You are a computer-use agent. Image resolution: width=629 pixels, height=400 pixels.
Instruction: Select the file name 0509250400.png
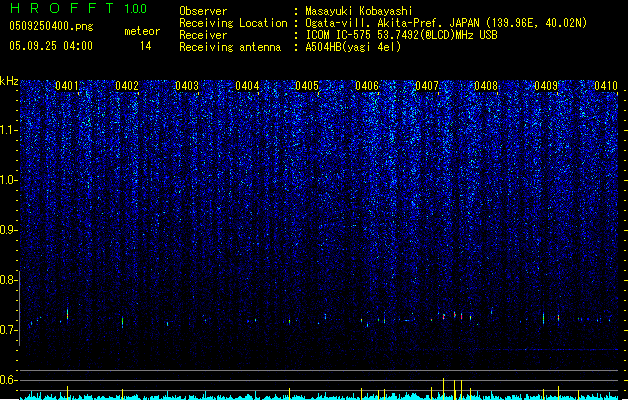point(51,26)
